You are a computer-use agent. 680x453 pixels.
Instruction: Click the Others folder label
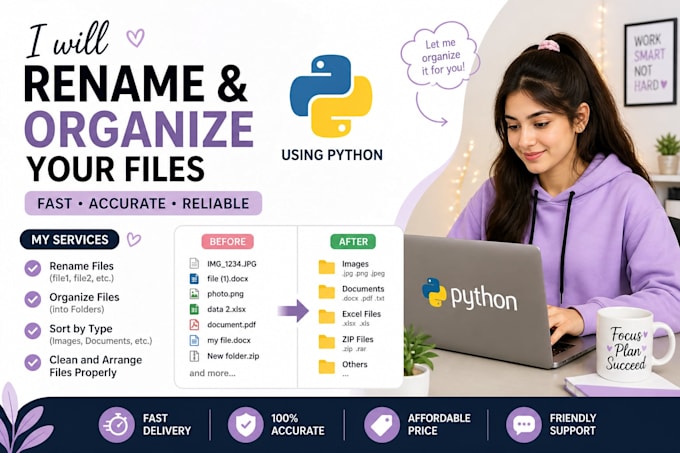[355, 364]
